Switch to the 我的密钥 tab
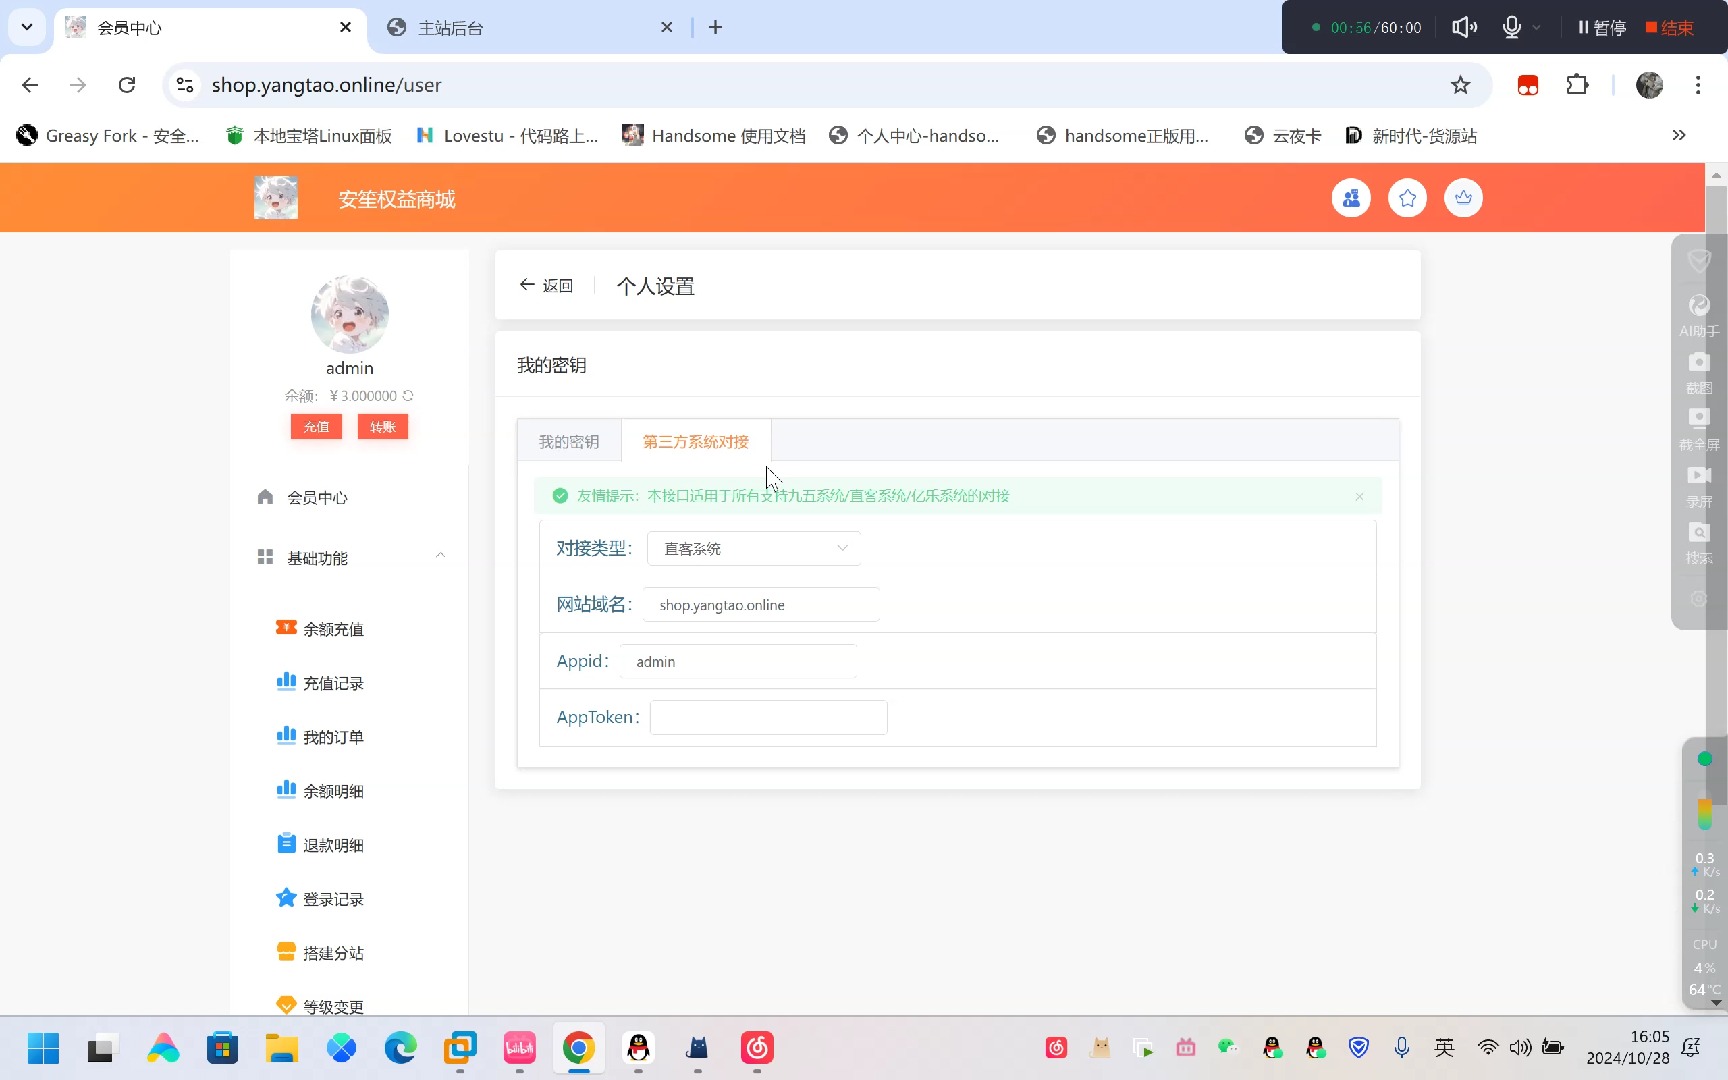Screen dimensions: 1728x1080 tap(568, 441)
